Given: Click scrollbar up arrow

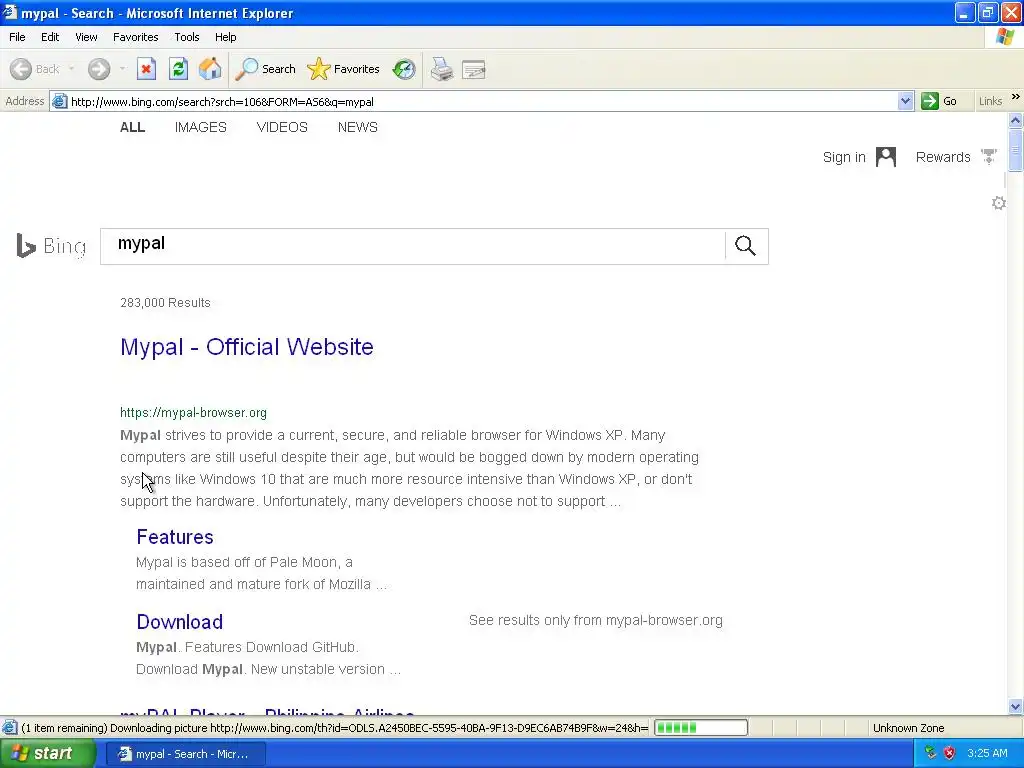Looking at the screenshot, I should (1015, 120).
